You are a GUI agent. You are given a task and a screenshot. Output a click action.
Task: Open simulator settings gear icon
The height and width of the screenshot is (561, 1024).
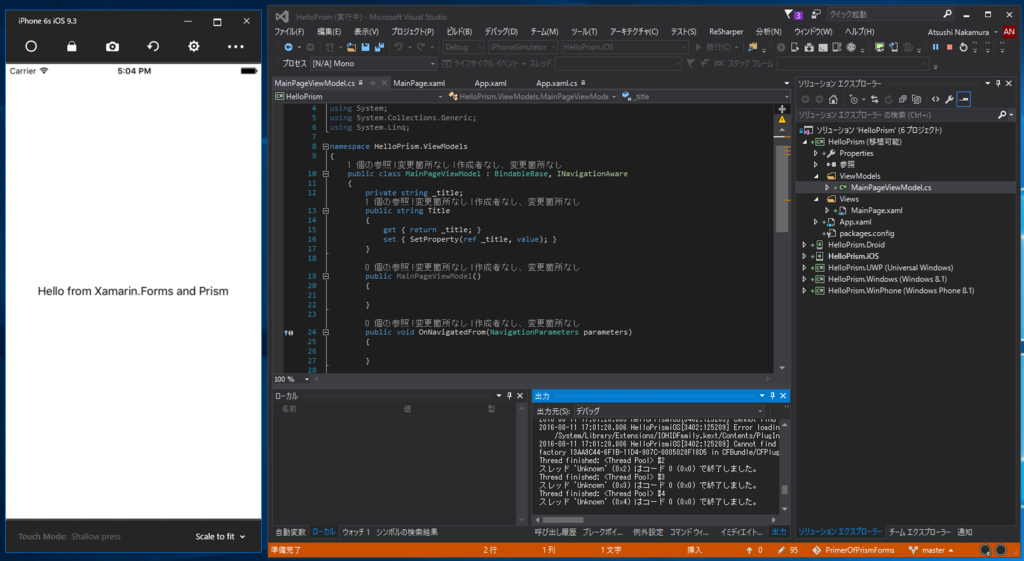194,46
